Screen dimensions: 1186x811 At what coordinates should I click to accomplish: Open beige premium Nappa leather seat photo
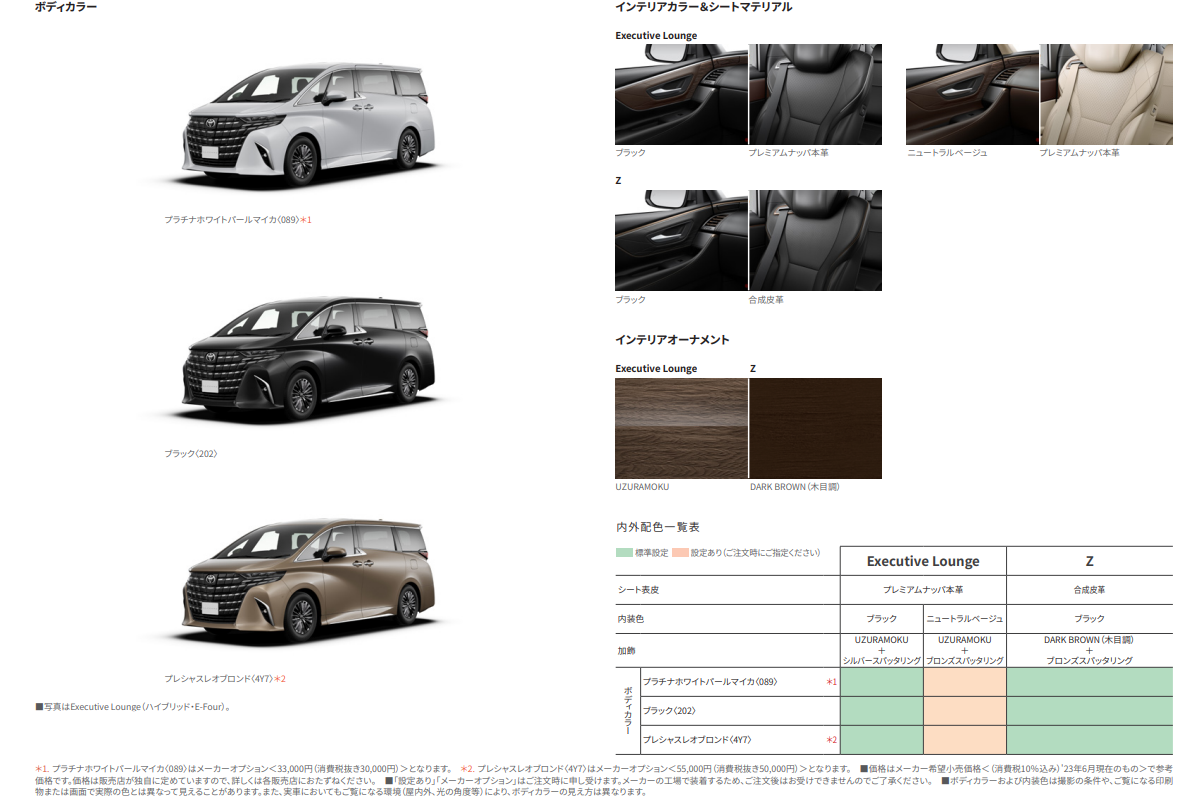click(x=1107, y=95)
